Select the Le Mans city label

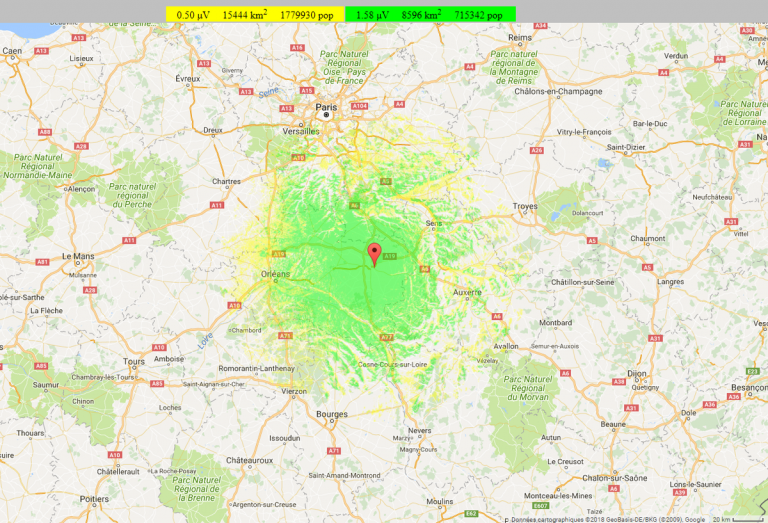point(79,256)
